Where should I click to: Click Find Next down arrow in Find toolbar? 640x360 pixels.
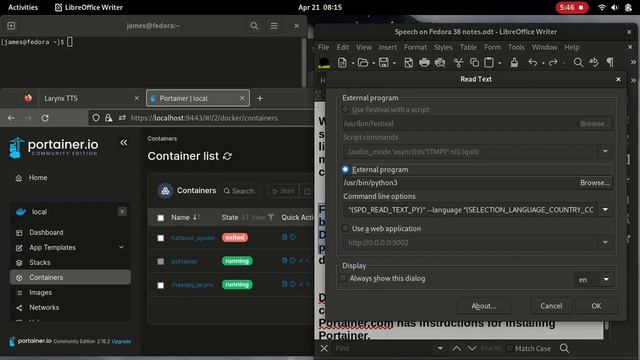click(472, 348)
